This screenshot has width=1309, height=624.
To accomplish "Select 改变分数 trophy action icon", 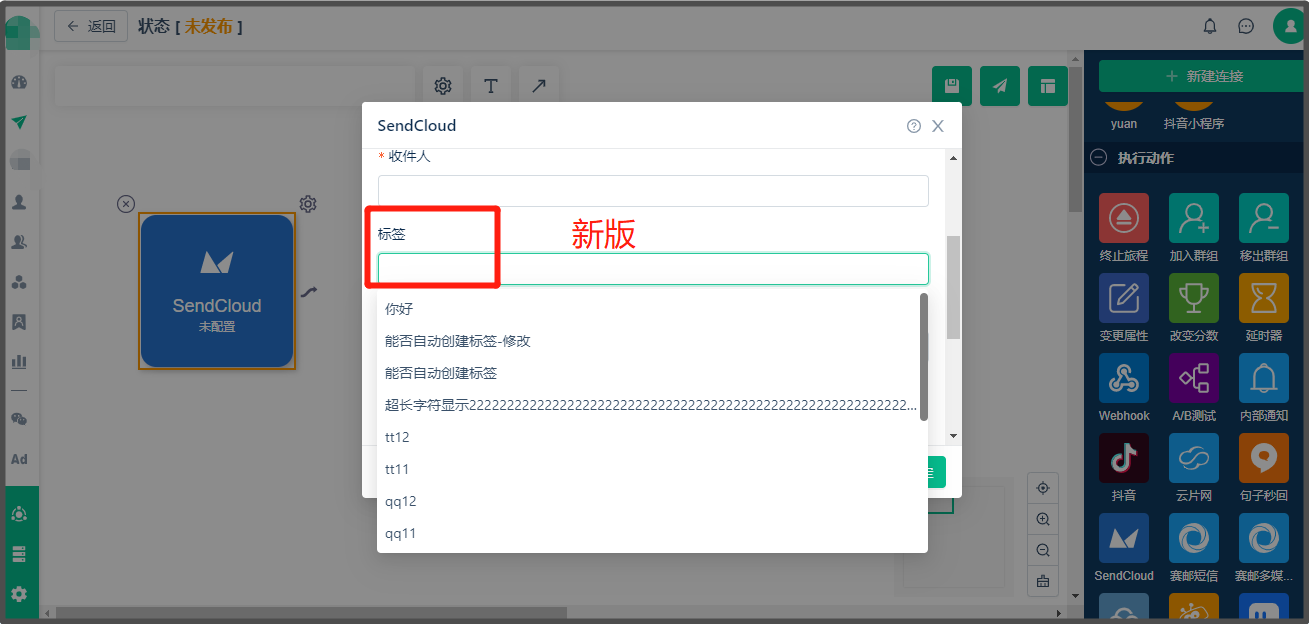I will pyautogui.click(x=1194, y=298).
